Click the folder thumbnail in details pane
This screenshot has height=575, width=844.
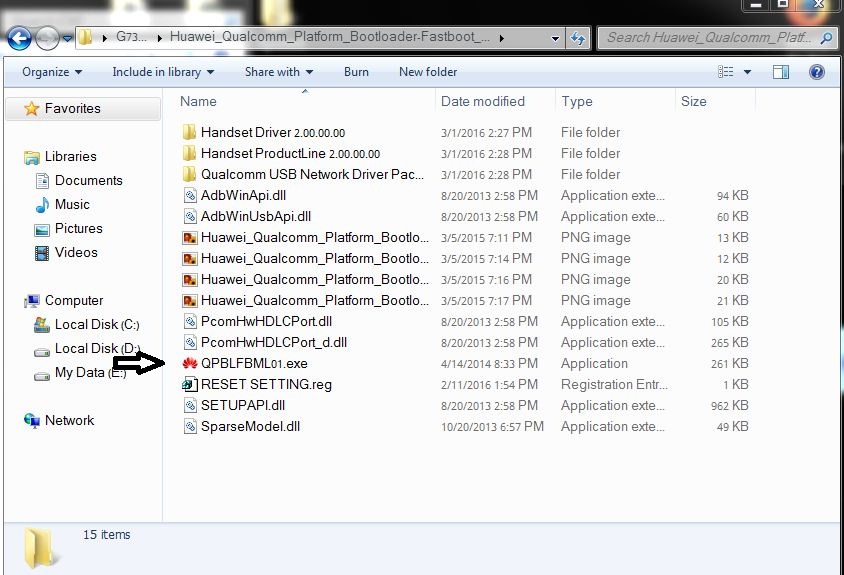coord(40,548)
